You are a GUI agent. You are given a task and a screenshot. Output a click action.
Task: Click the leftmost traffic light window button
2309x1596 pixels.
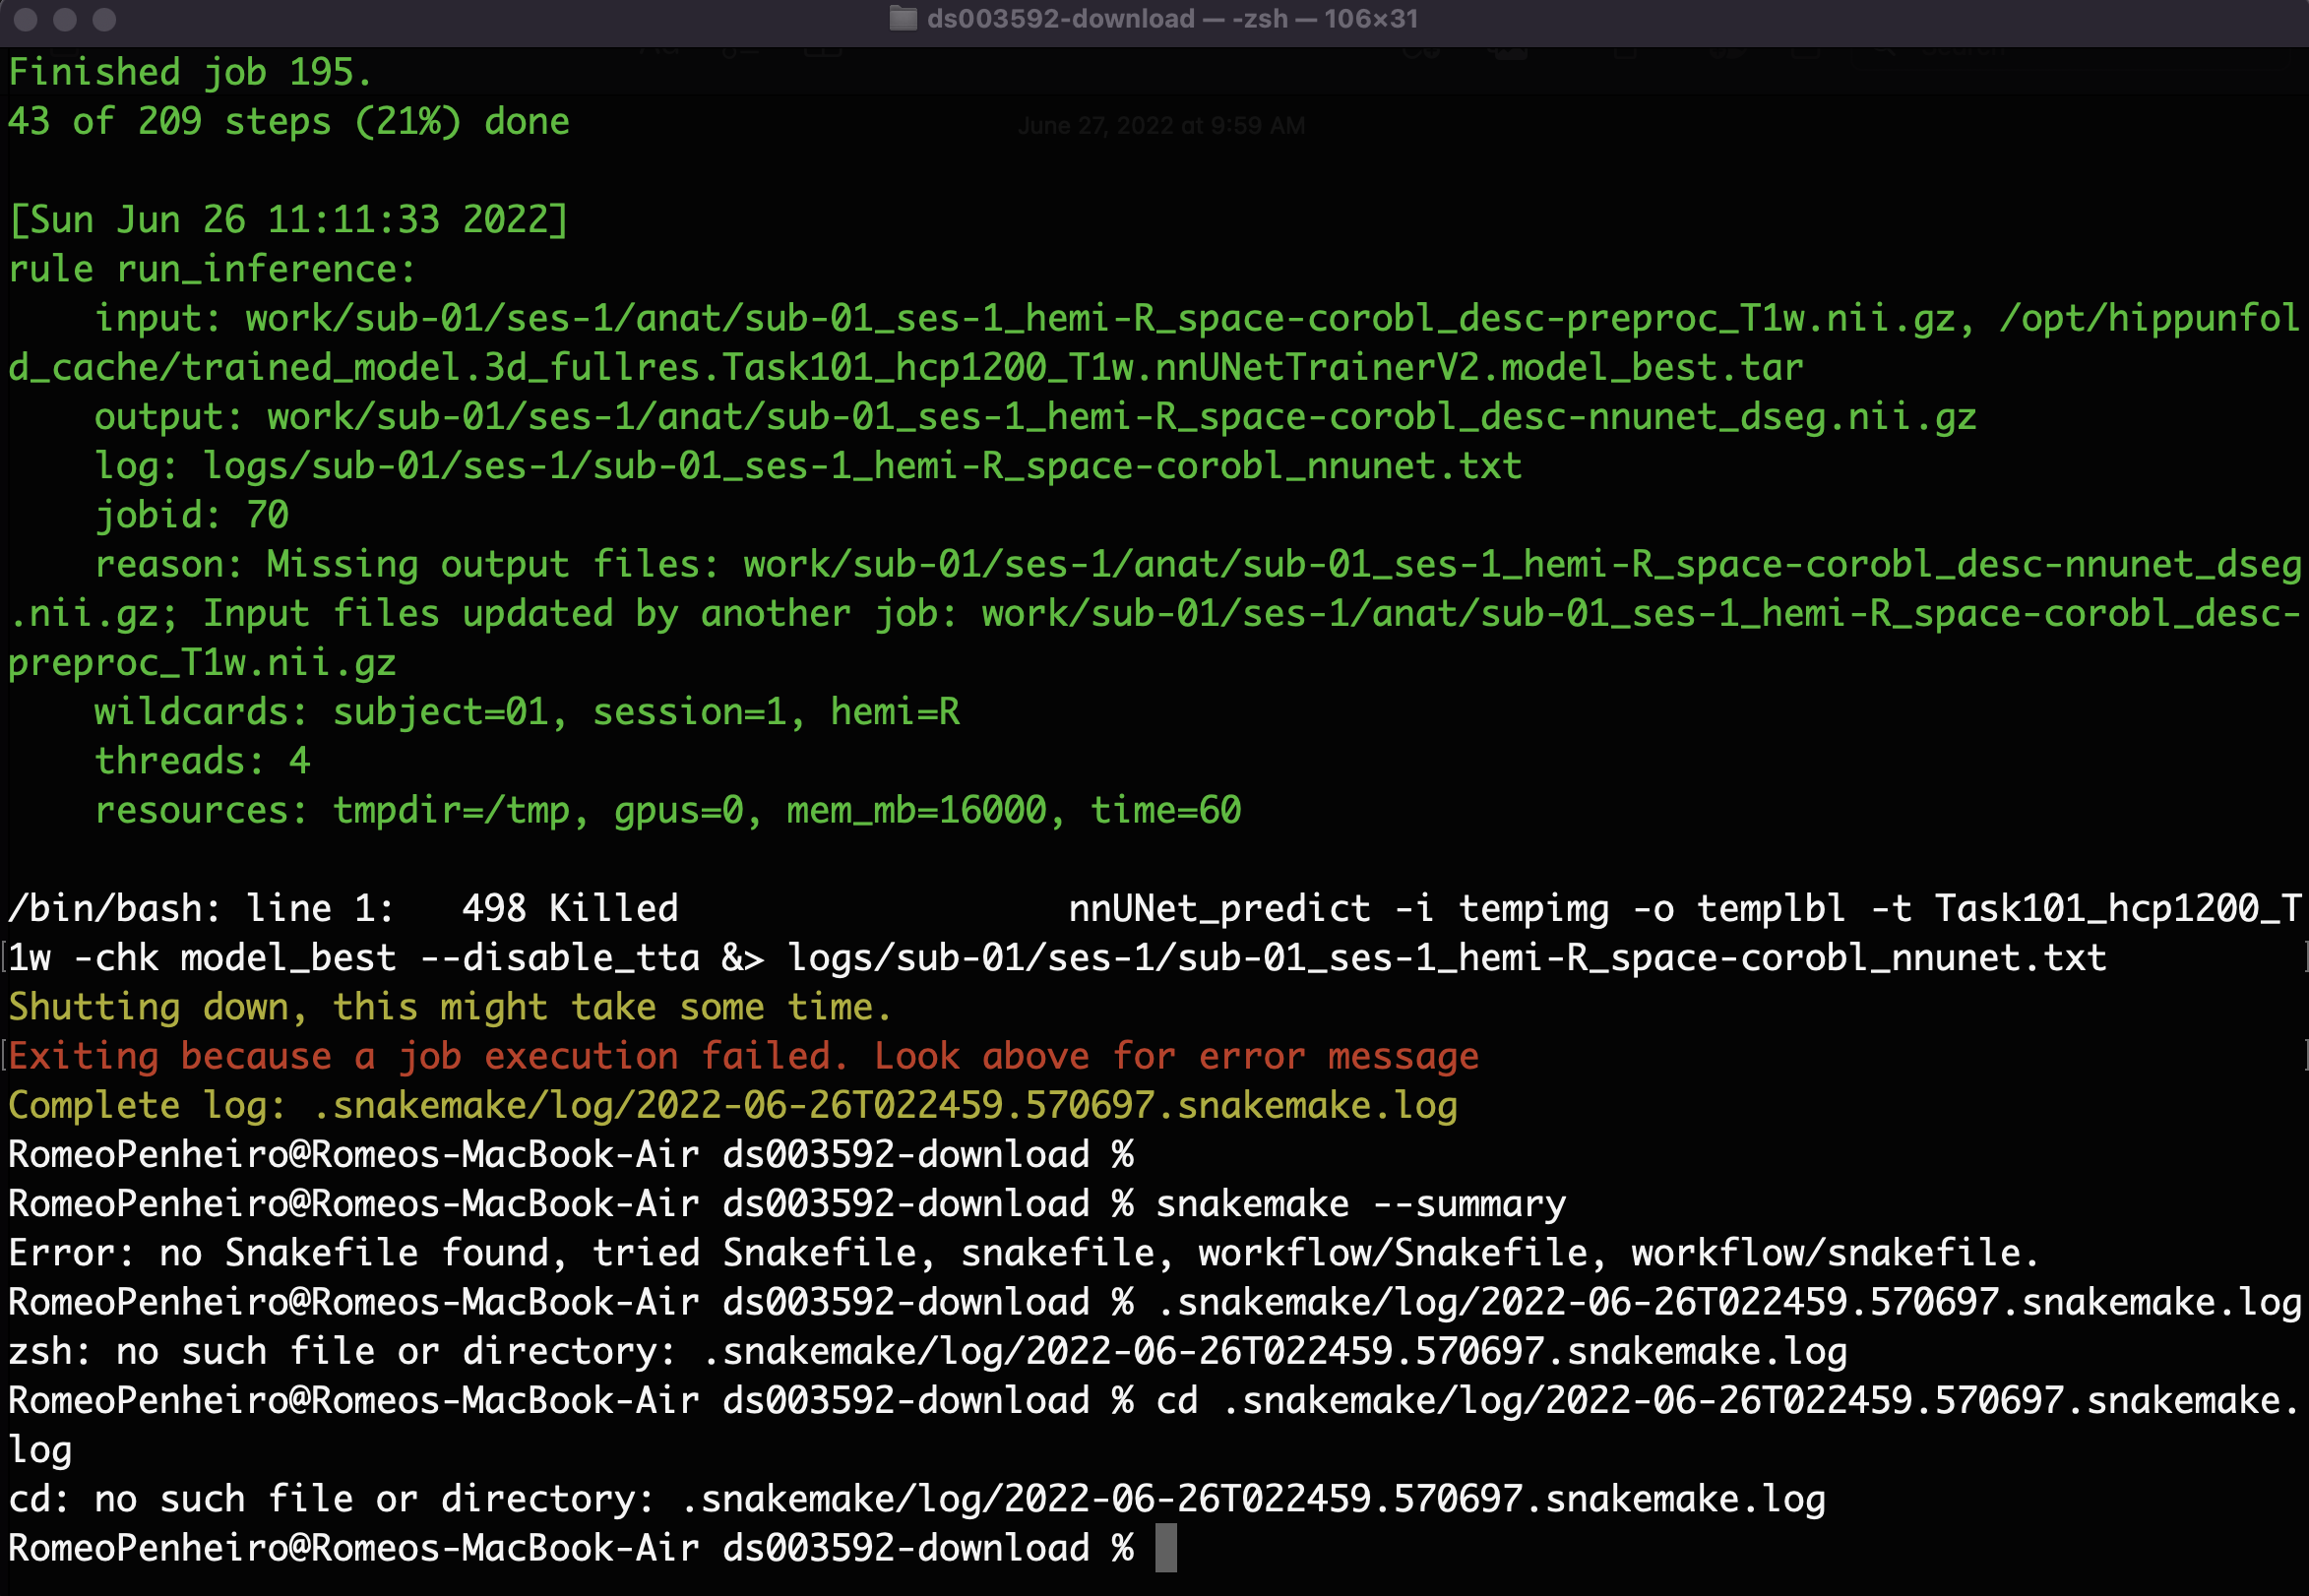tap(27, 19)
